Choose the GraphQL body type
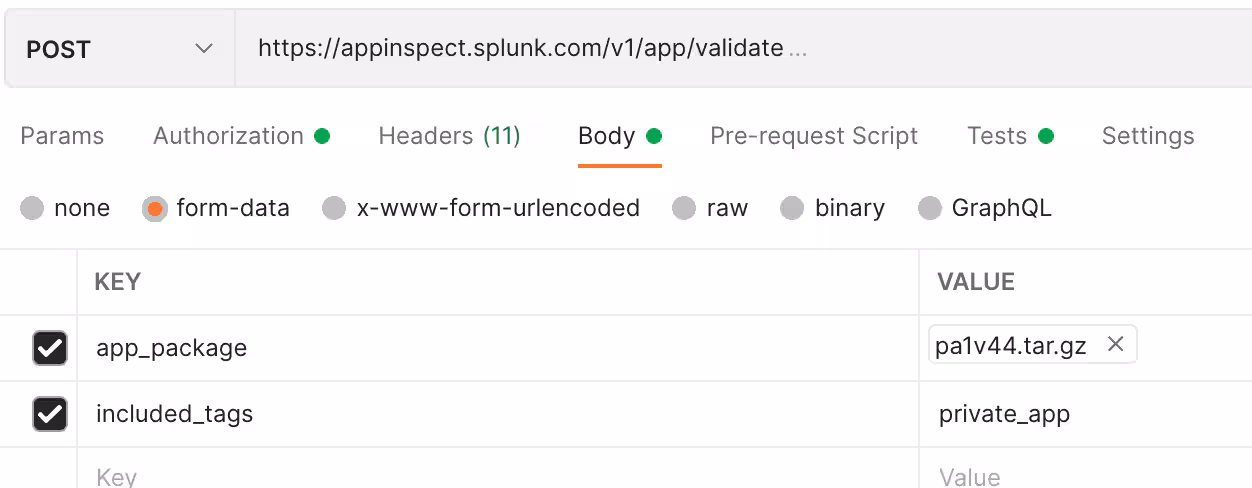This screenshot has height=488, width=1252. pyautogui.click(x=930, y=208)
